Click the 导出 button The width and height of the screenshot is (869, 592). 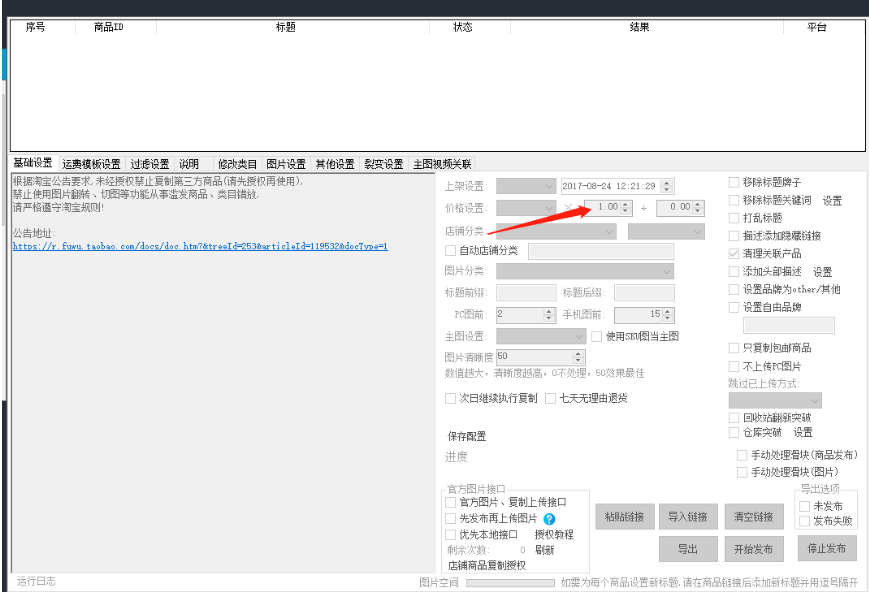(688, 549)
